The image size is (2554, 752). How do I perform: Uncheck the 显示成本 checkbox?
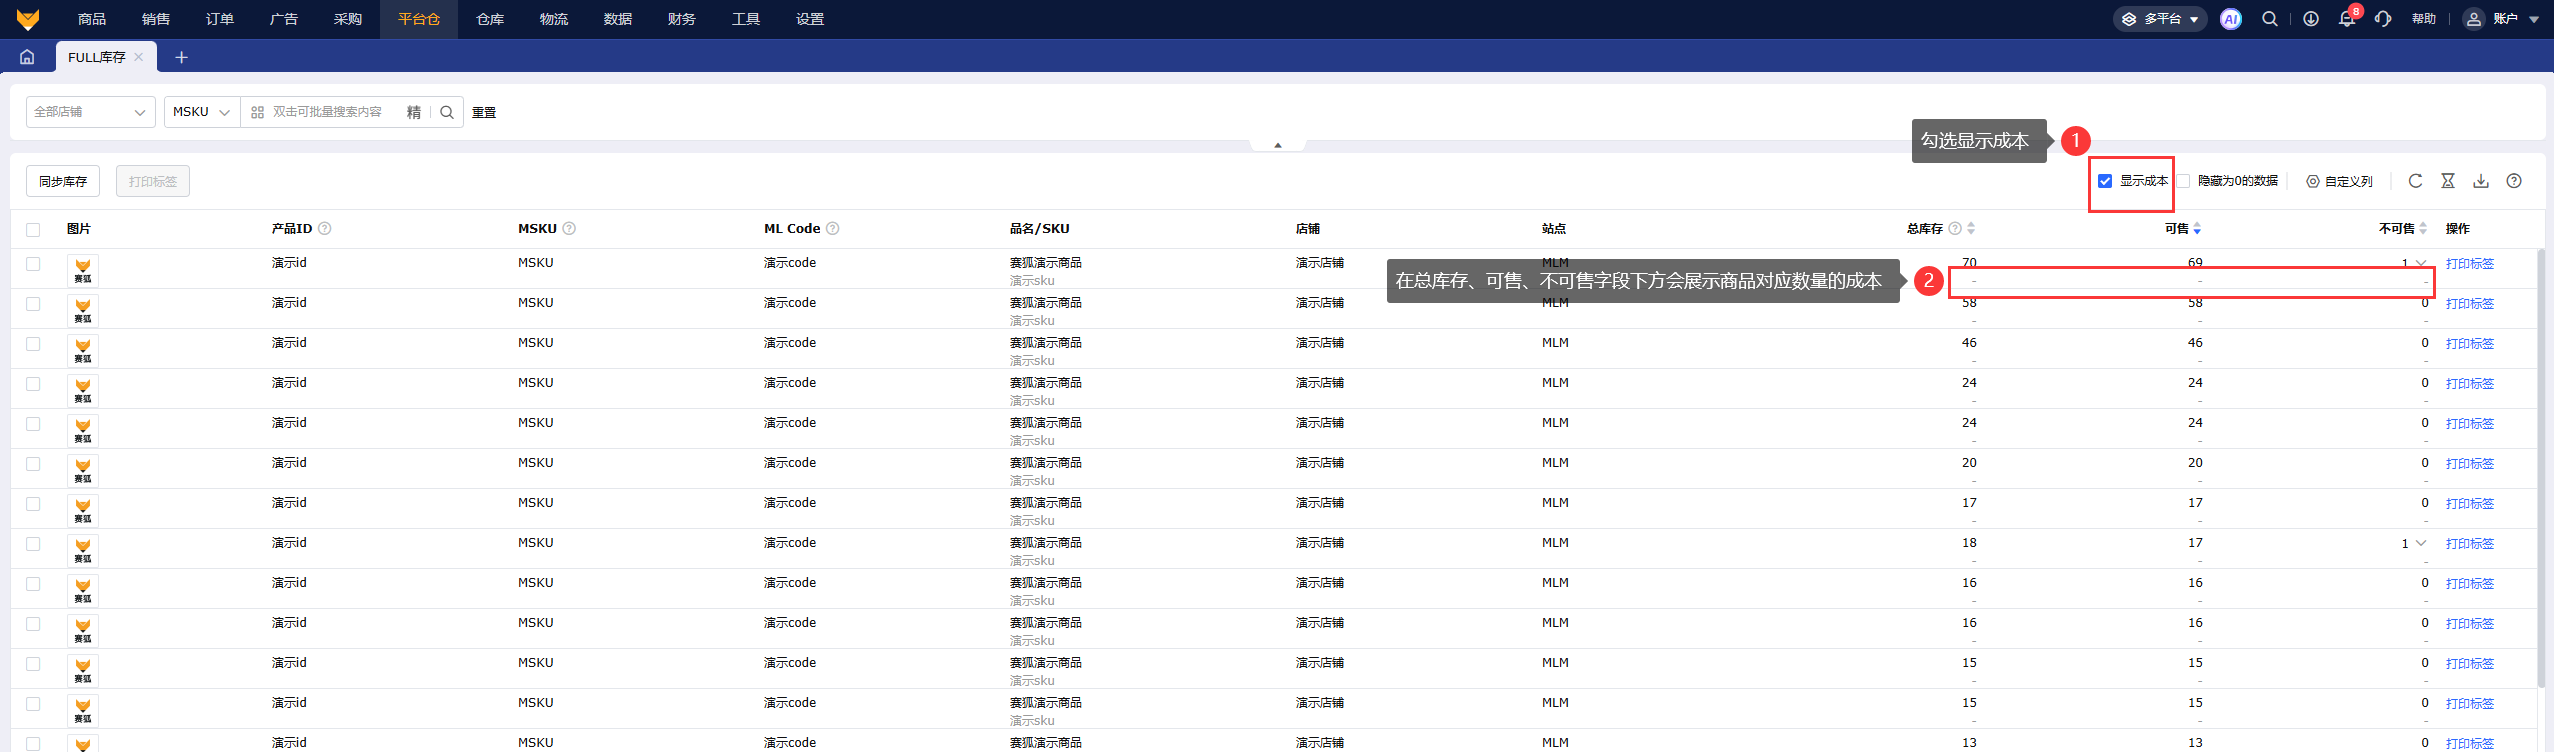(x=2105, y=181)
